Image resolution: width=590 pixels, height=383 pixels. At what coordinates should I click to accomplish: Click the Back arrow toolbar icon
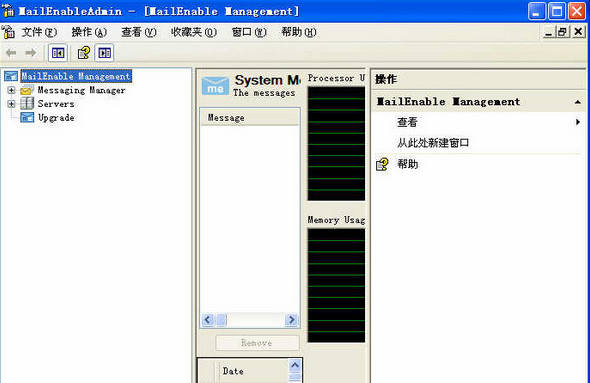tap(11, 53)
